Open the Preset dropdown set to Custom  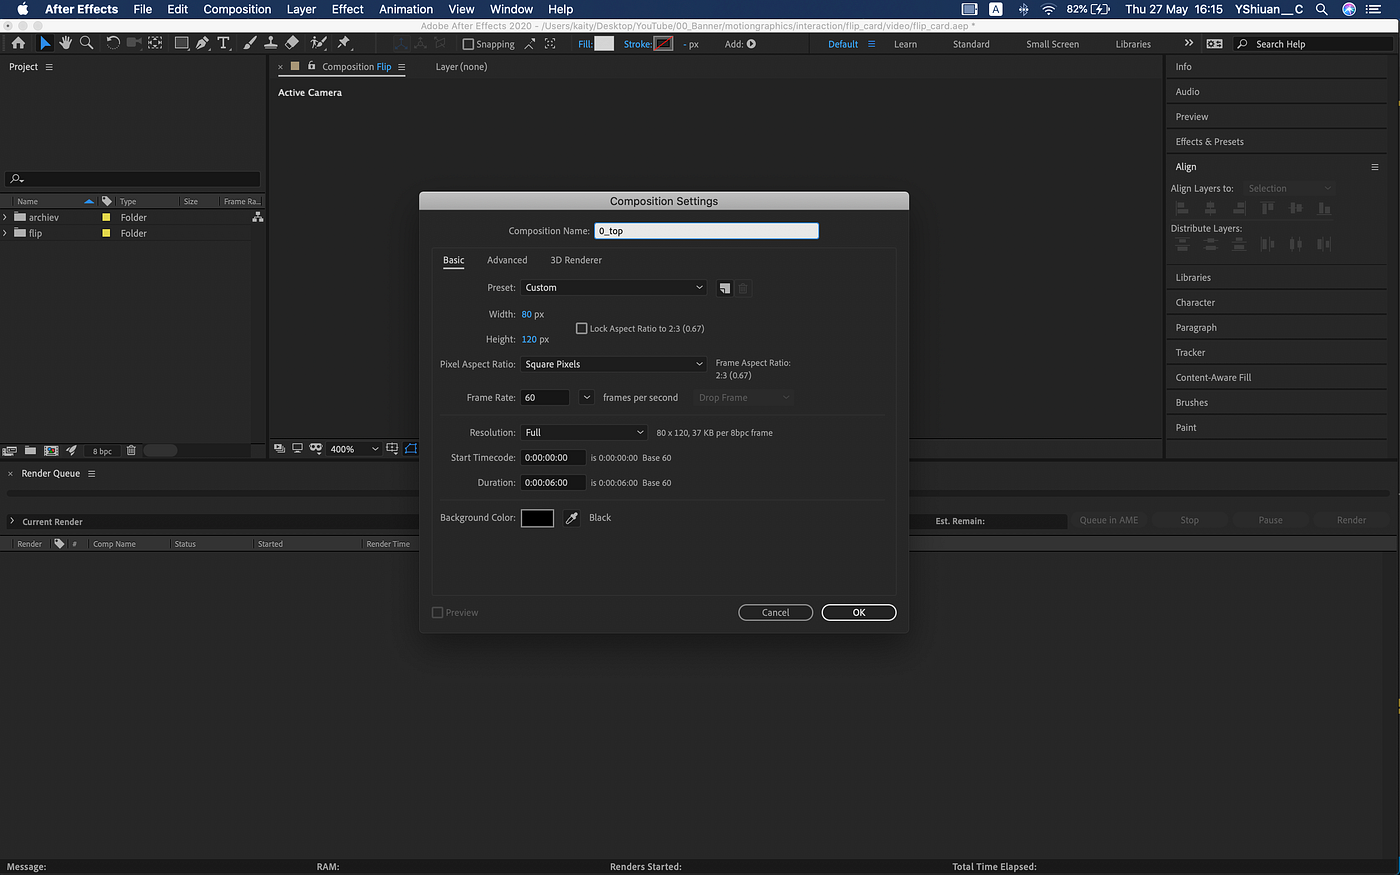613,288
